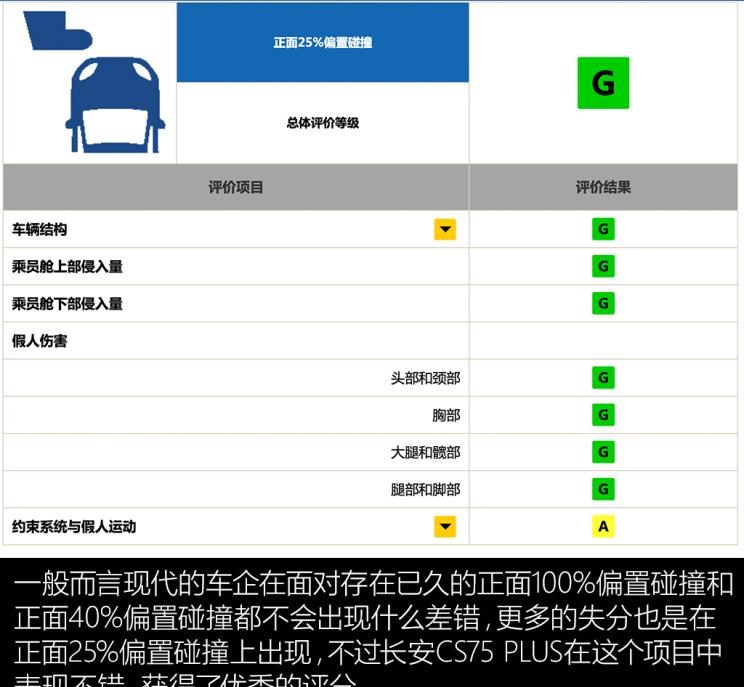Select the 车辆结构 row label
This screenshot has width=744, height=687.
39,230
